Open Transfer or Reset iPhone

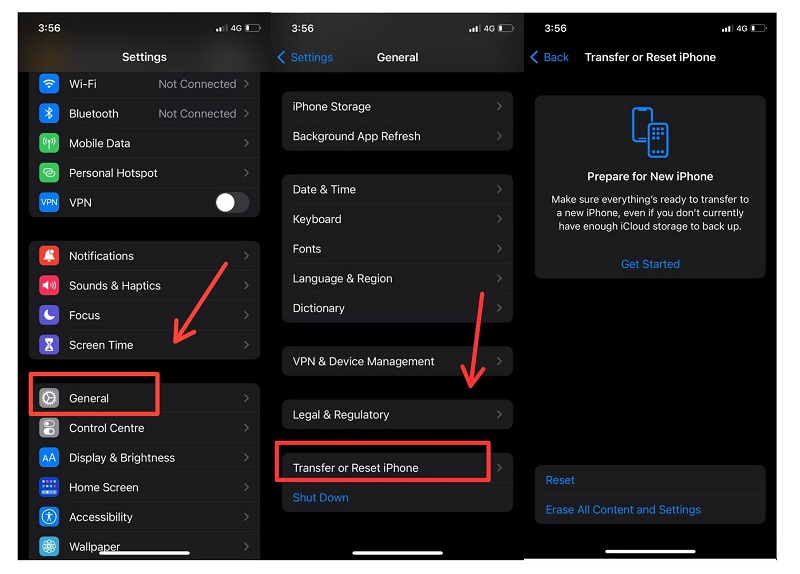tap(397, 467)
